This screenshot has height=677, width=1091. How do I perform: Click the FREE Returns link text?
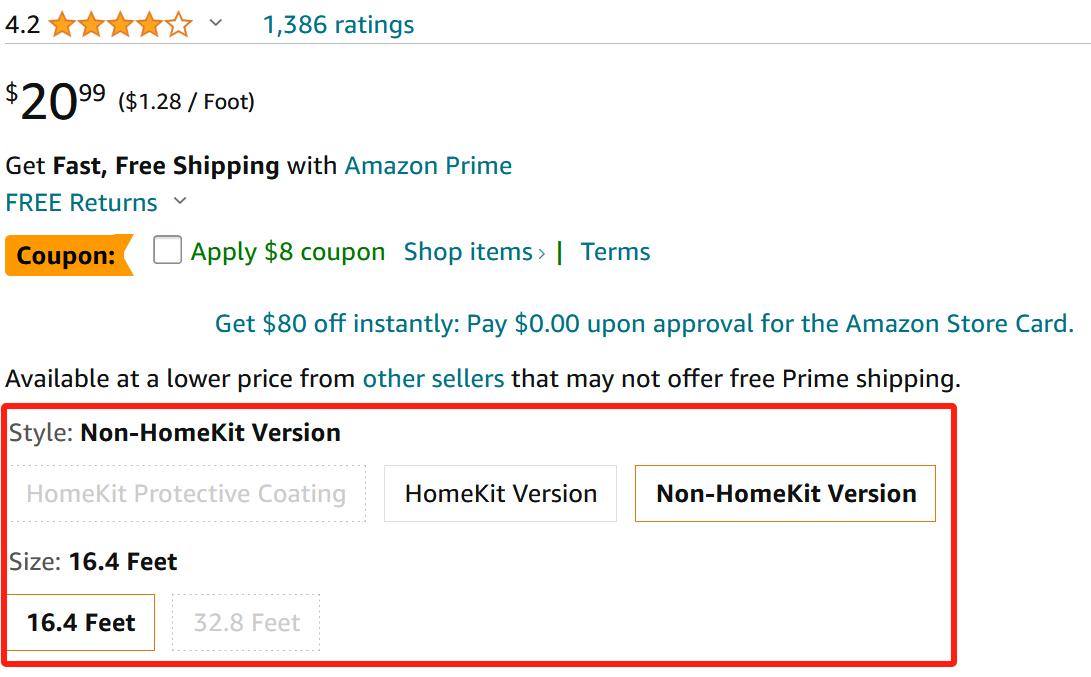(x=81, y=203)
